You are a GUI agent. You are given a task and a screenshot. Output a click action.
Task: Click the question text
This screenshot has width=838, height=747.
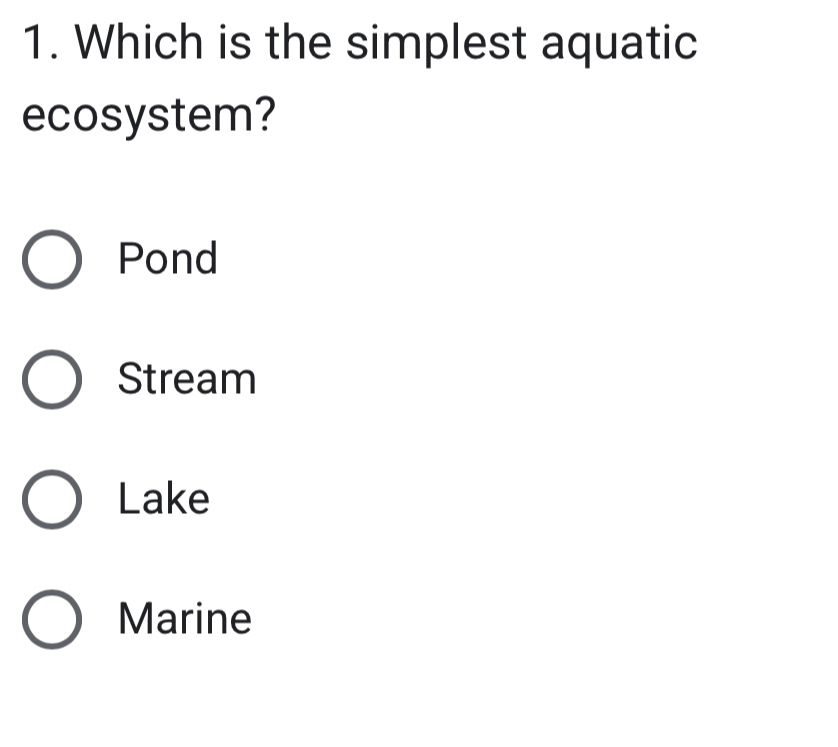point(358,42)
